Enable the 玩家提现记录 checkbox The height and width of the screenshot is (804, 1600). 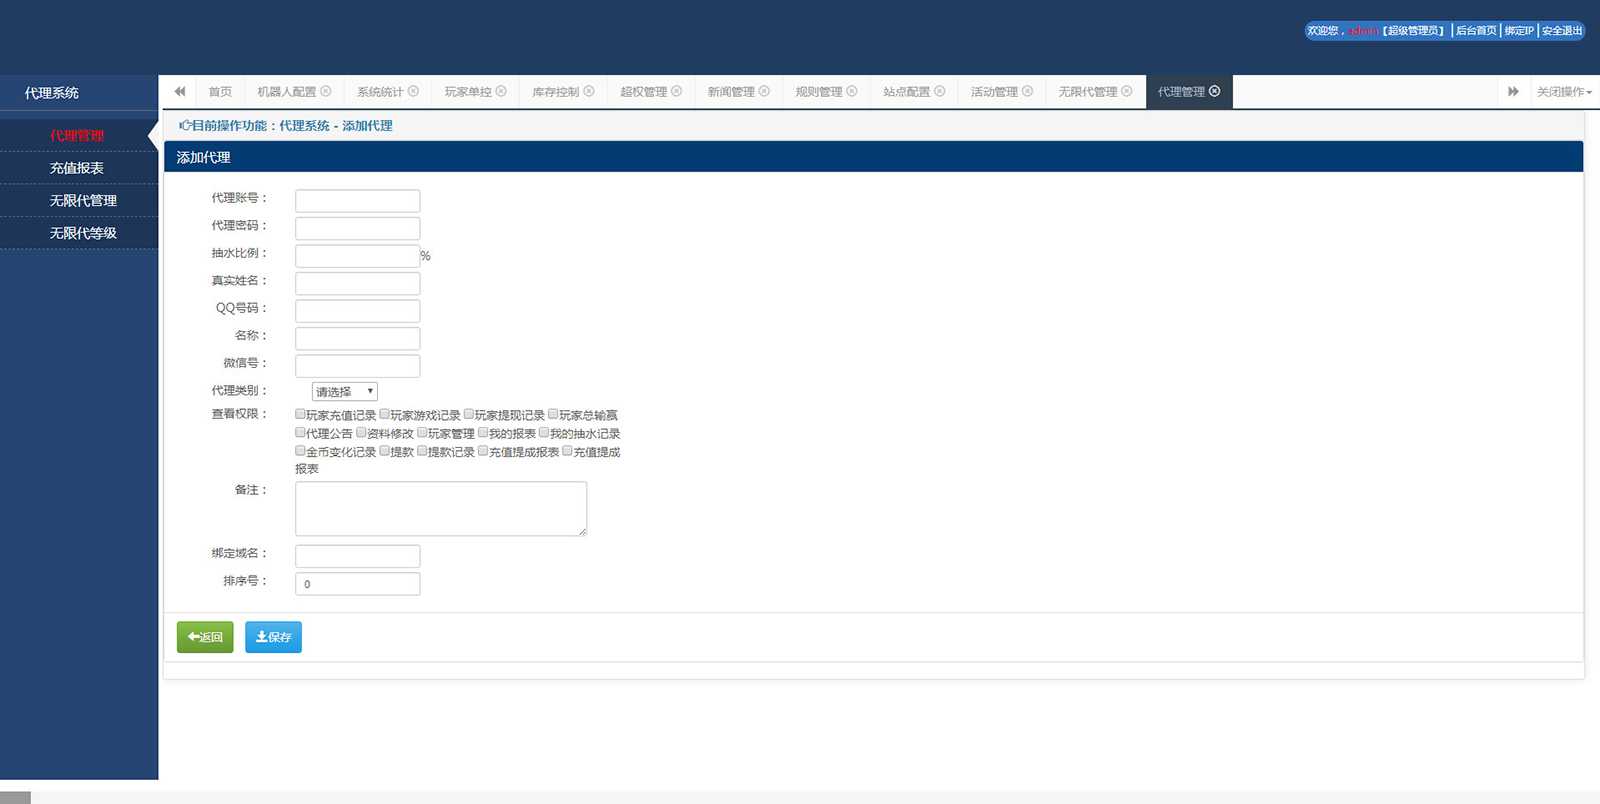click(469, 414)
